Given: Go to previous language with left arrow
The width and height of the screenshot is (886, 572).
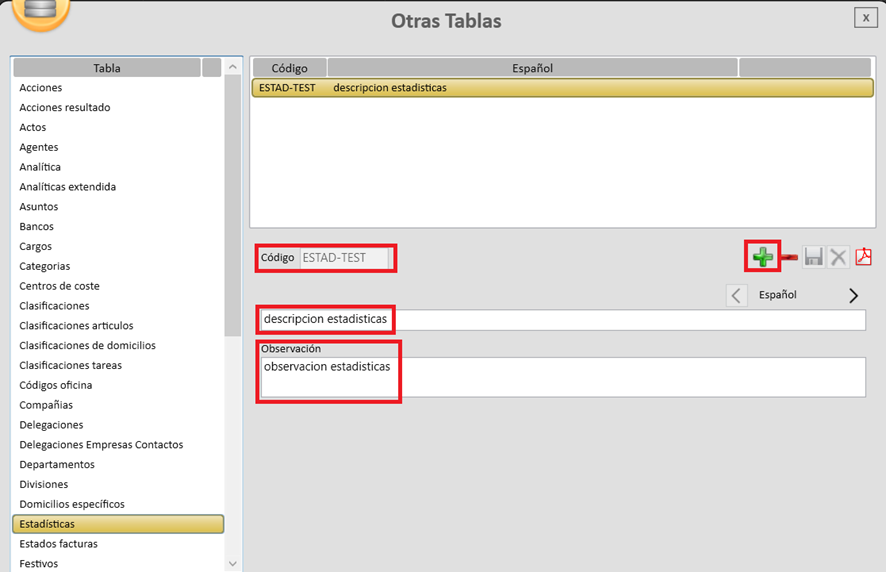Looking at the screenshot, I should [736, 295].
